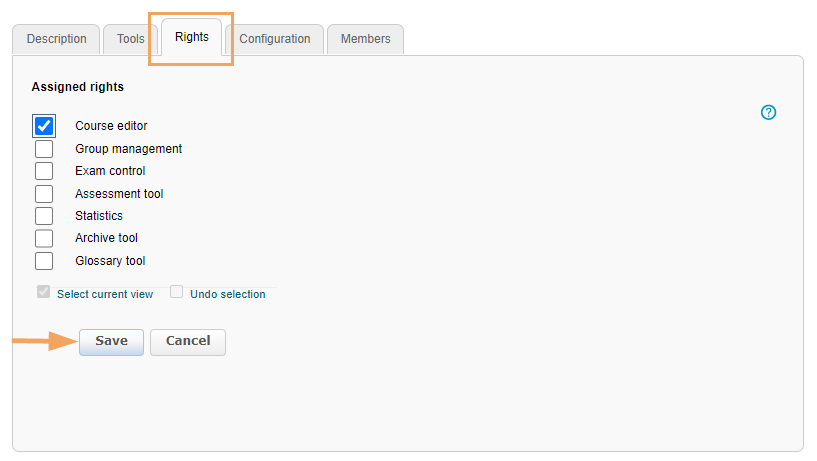
Task: Click the Course editor label text
Action: coord(111,126)
